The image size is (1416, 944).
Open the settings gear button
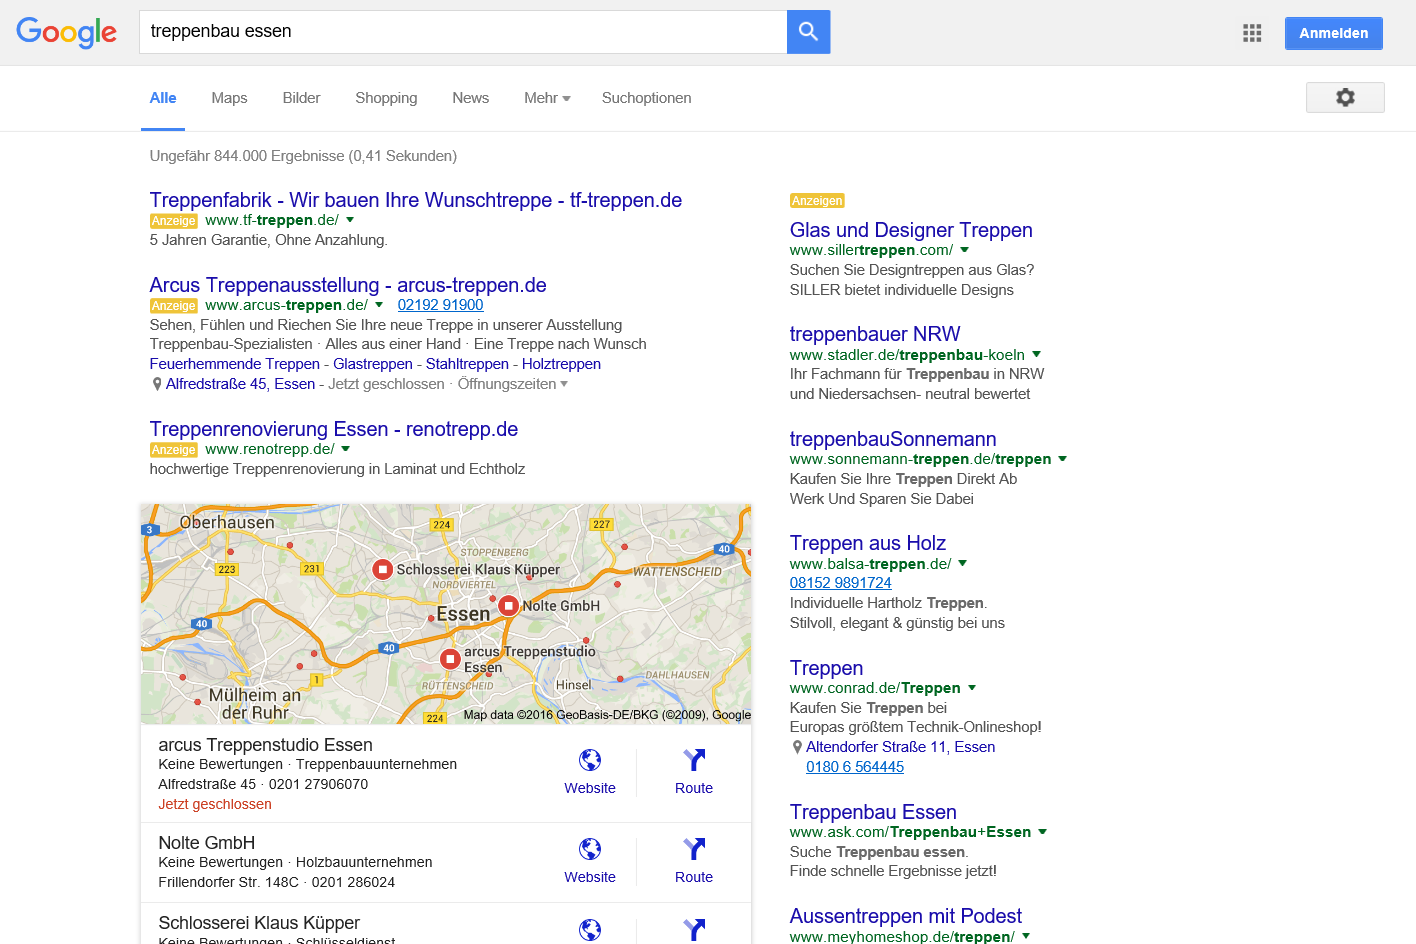[1345, 97]
